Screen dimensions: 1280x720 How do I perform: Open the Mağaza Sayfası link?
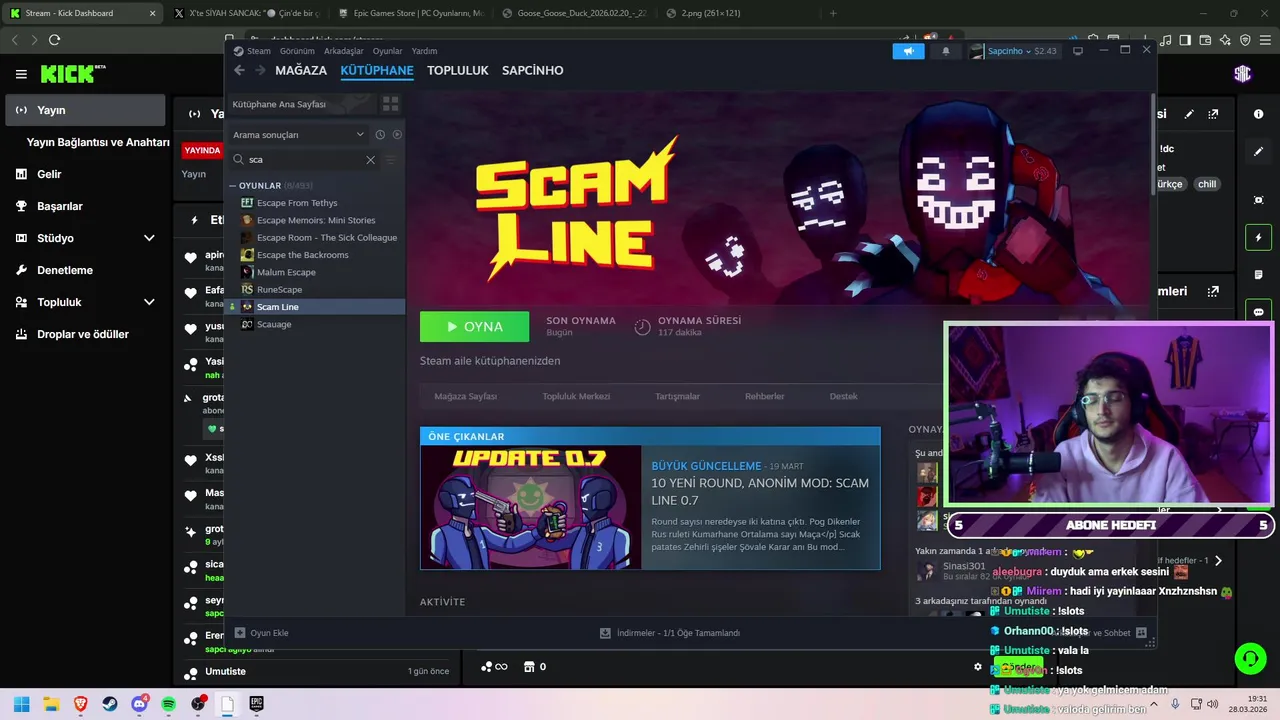(465, 396)
